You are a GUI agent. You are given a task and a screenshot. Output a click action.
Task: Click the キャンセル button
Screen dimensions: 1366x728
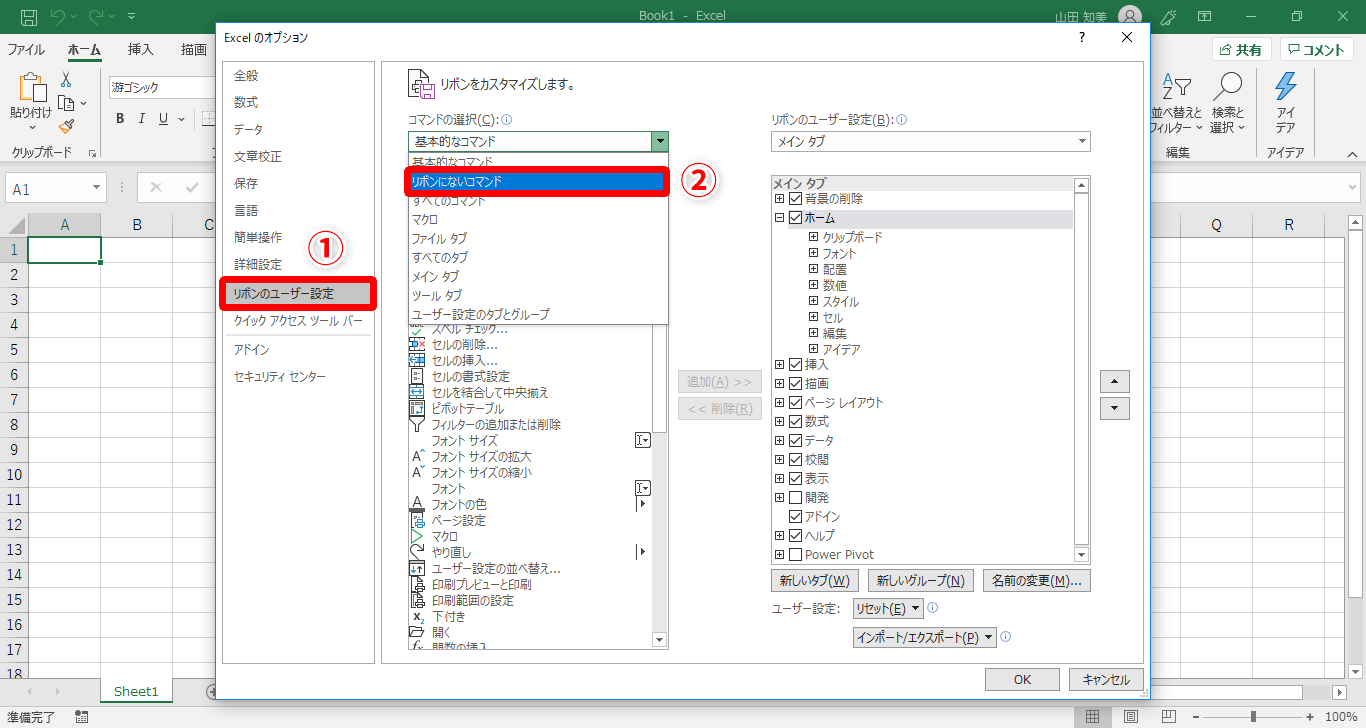click(1106, 680)
